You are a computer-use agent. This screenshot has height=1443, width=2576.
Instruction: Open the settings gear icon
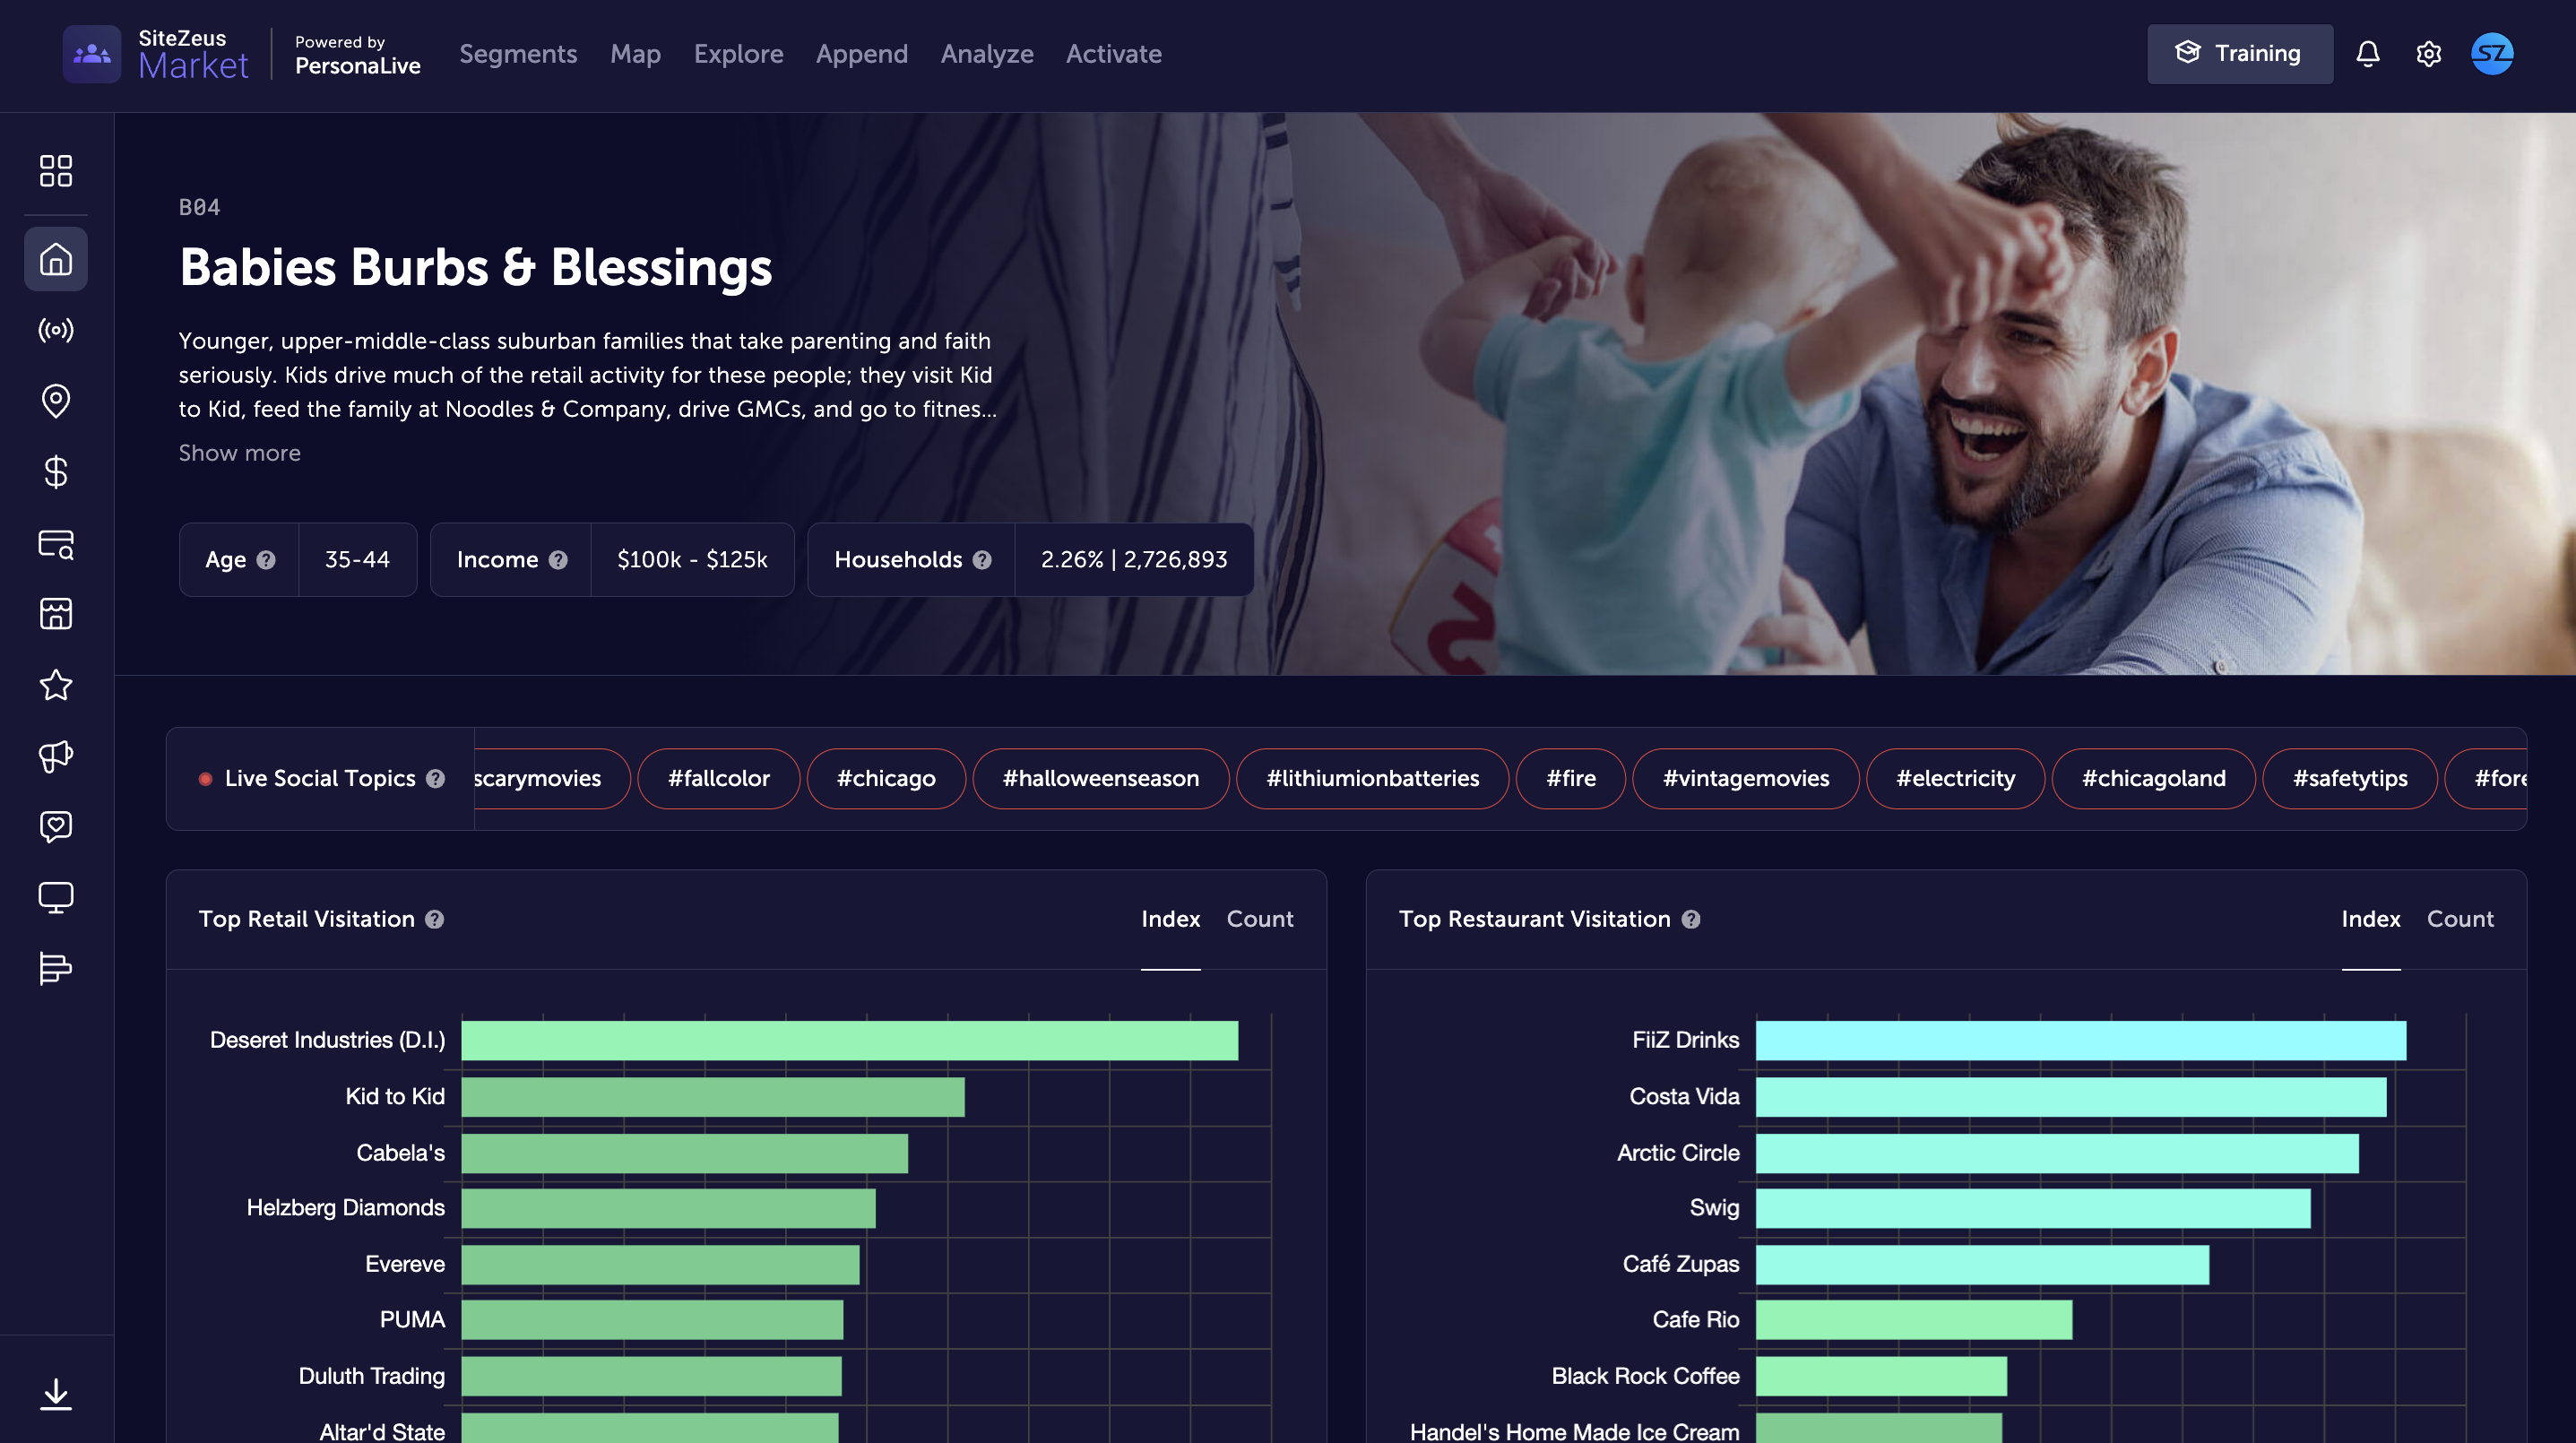(x=2428, y=54)
